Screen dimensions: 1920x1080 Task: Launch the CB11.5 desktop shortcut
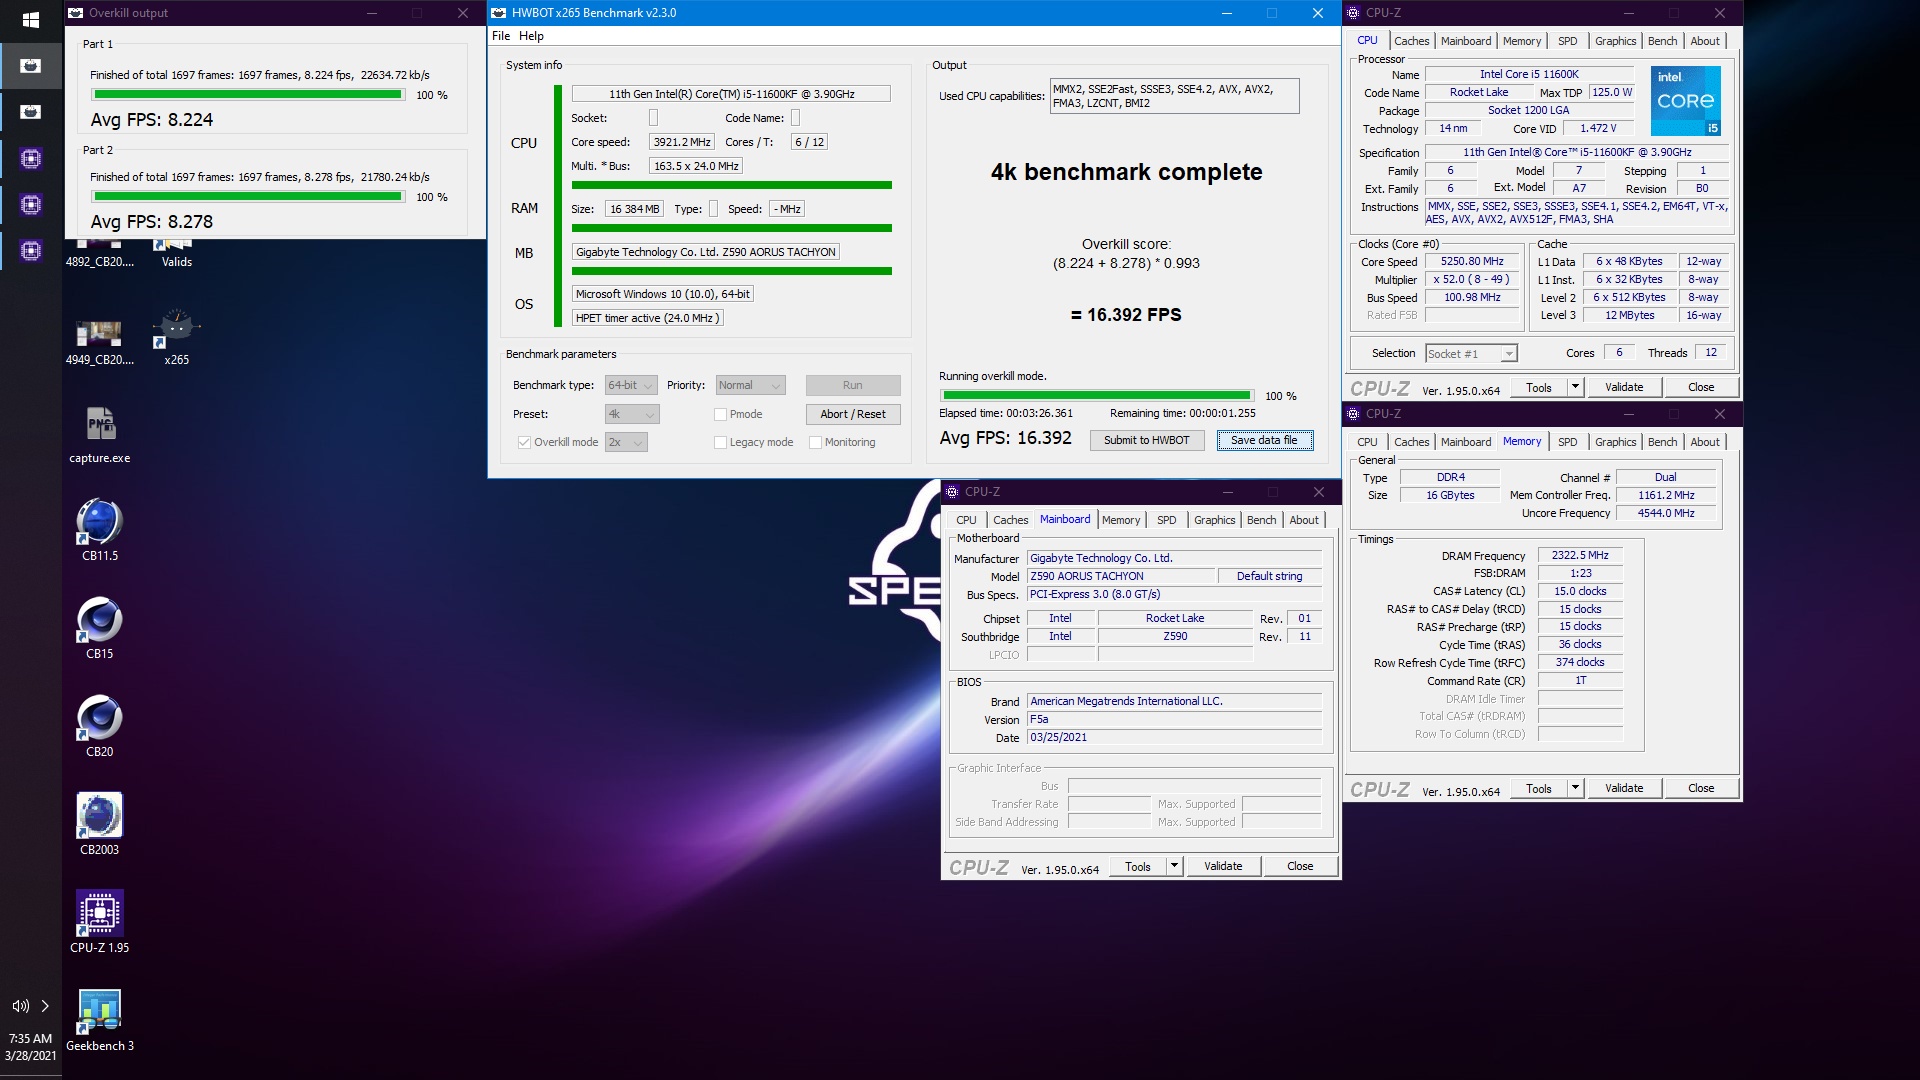pyautogui.click(x=99, y=530)
